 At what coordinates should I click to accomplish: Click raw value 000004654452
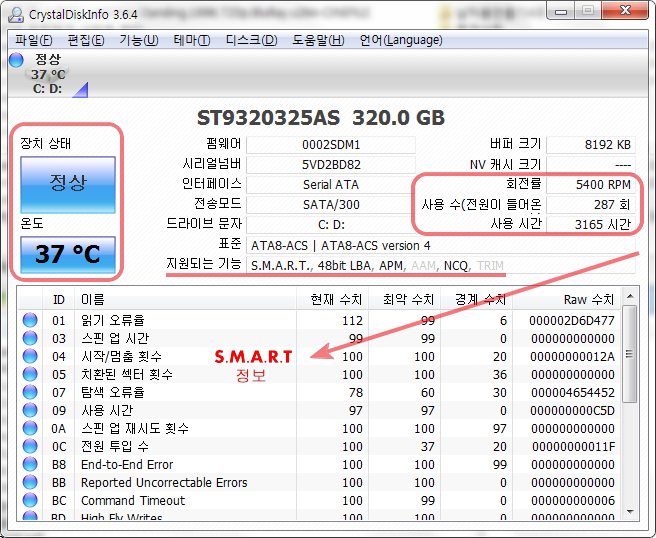pyautogui.click(x=573, y=392)
